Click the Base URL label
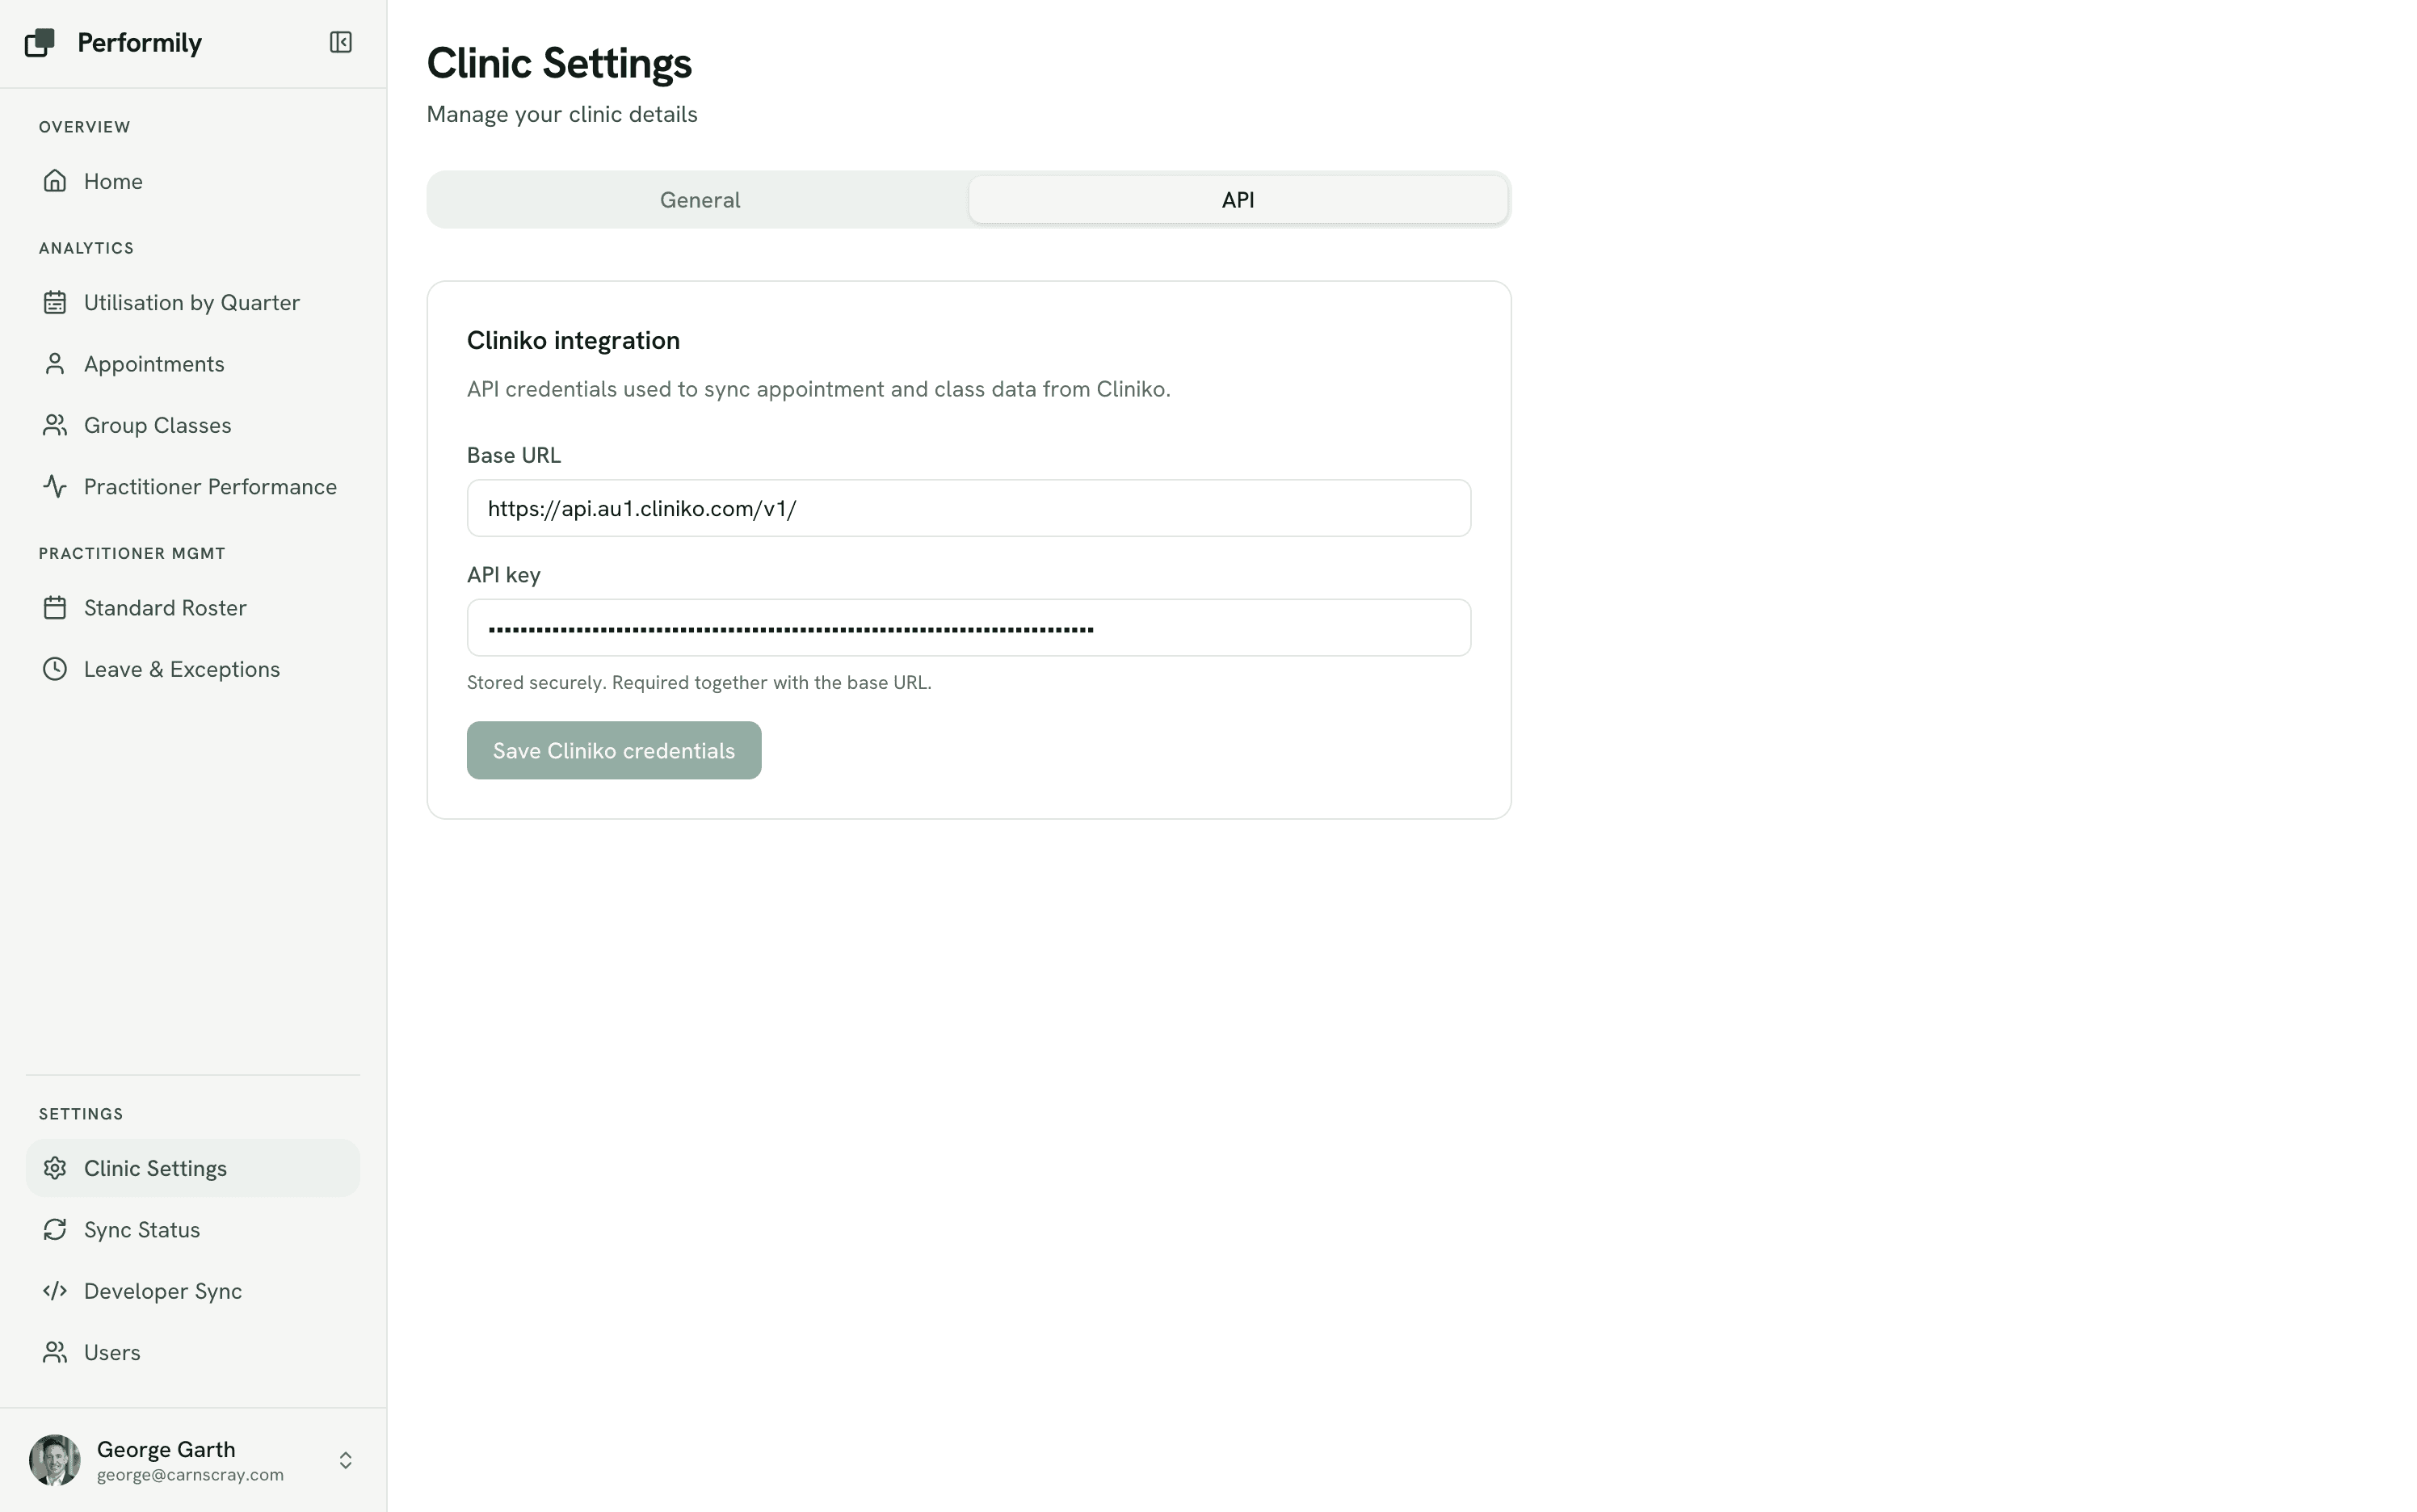 [514, 455]
